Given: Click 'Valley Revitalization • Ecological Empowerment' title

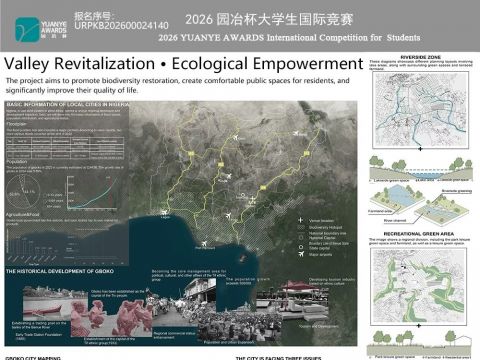Looking at the screenshot, I should tap(184, 64).
